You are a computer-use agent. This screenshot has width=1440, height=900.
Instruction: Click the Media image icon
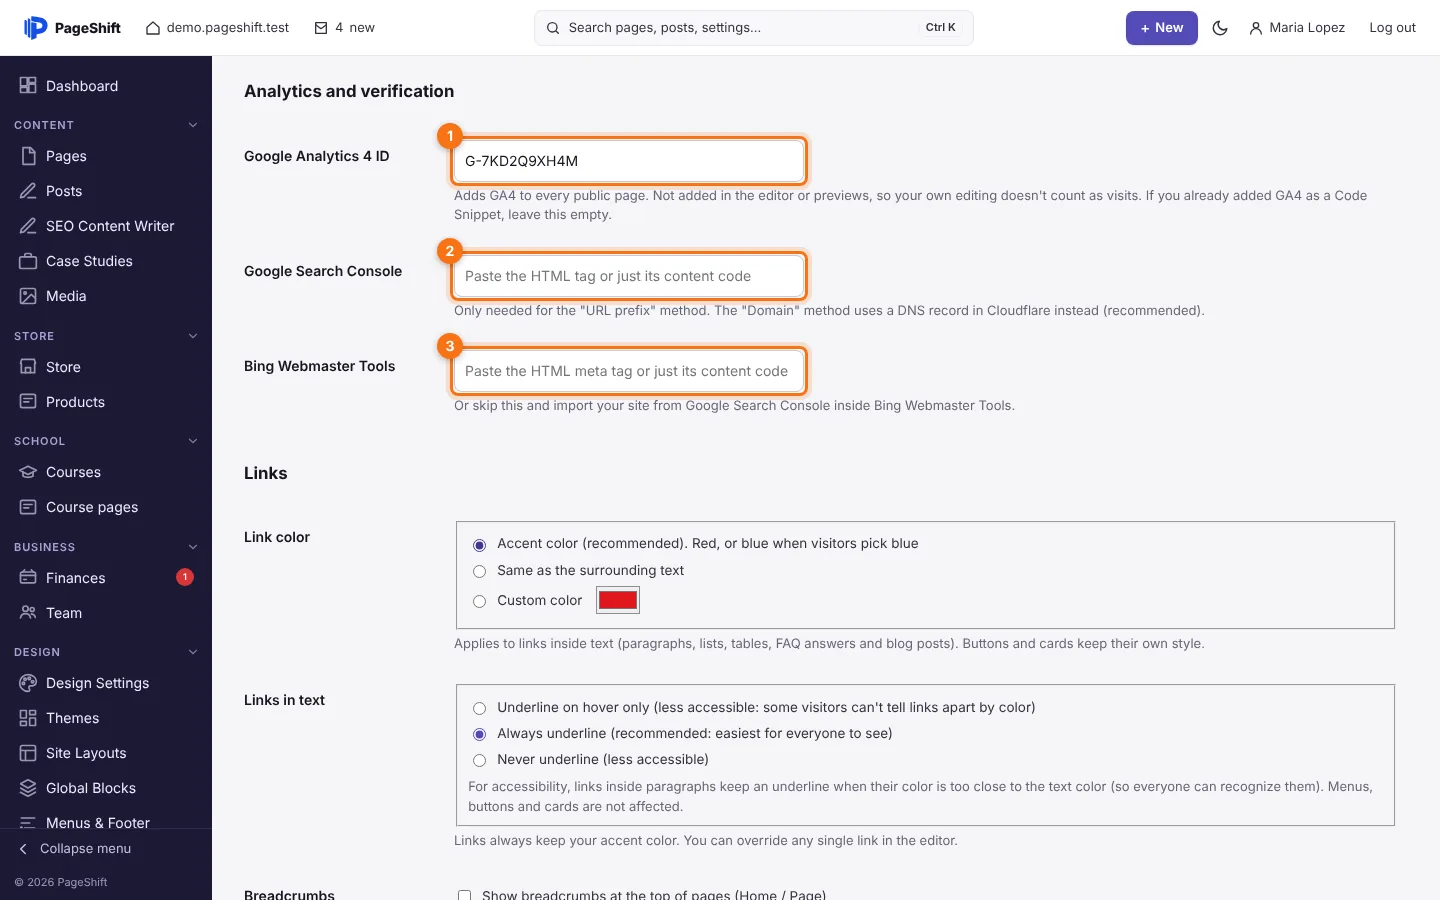point(28,296)
